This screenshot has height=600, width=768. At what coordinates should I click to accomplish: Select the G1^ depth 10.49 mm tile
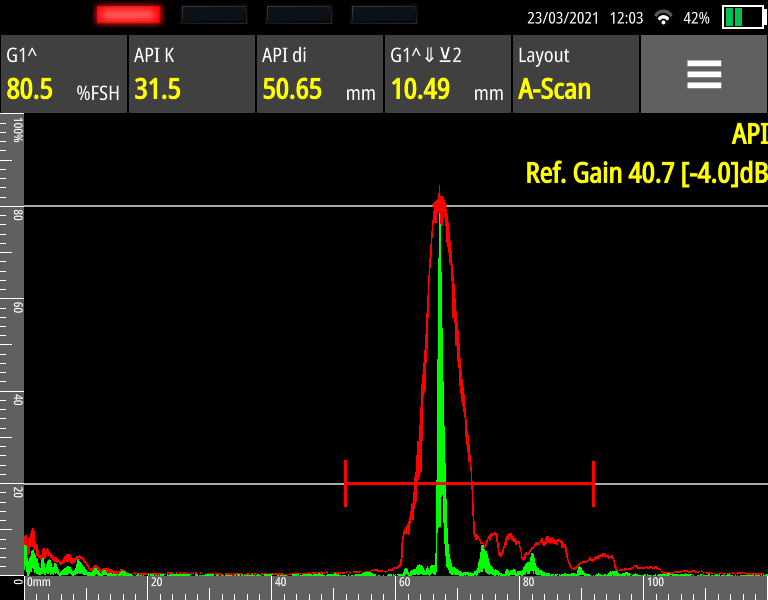point(447,75)
